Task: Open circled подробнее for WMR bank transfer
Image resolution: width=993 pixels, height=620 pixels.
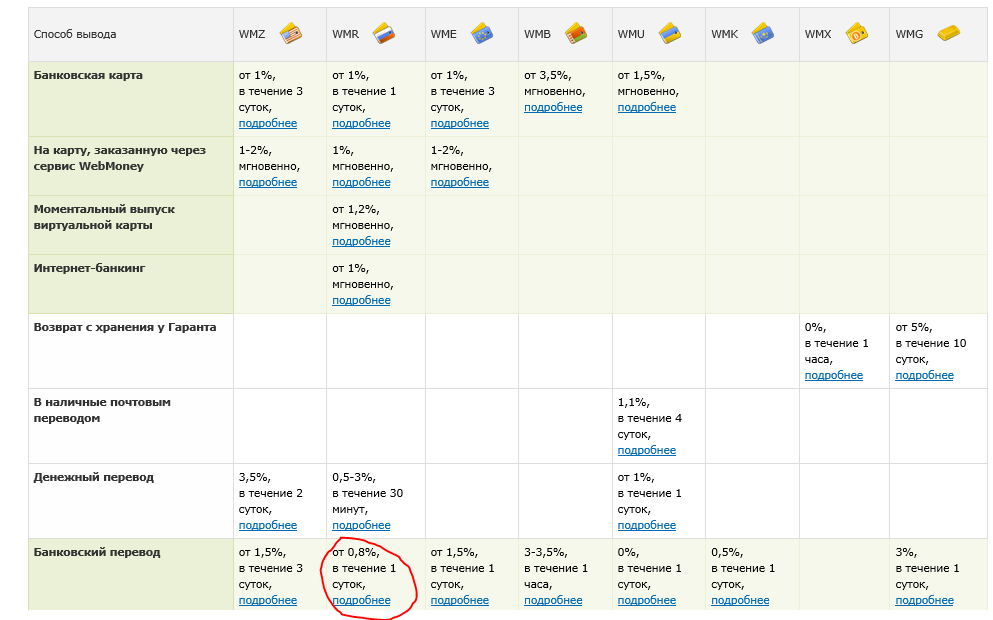Action: point(361,600)
